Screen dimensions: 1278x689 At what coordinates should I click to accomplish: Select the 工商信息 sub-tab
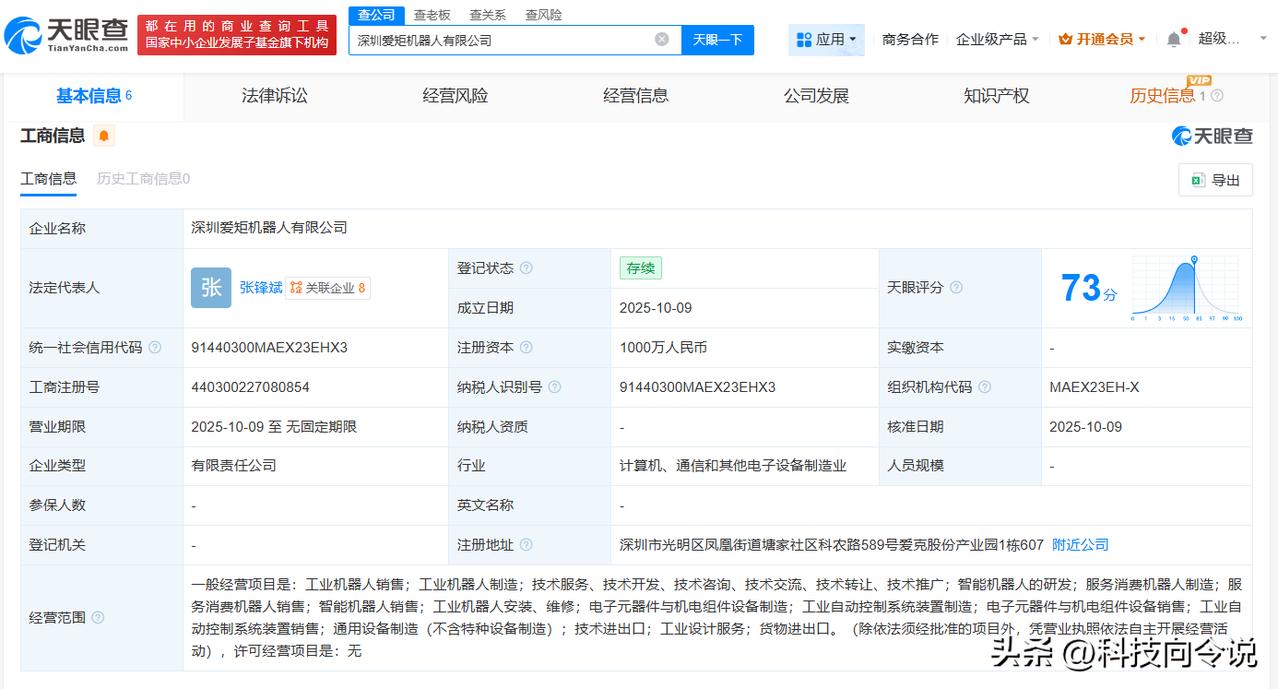48,179
